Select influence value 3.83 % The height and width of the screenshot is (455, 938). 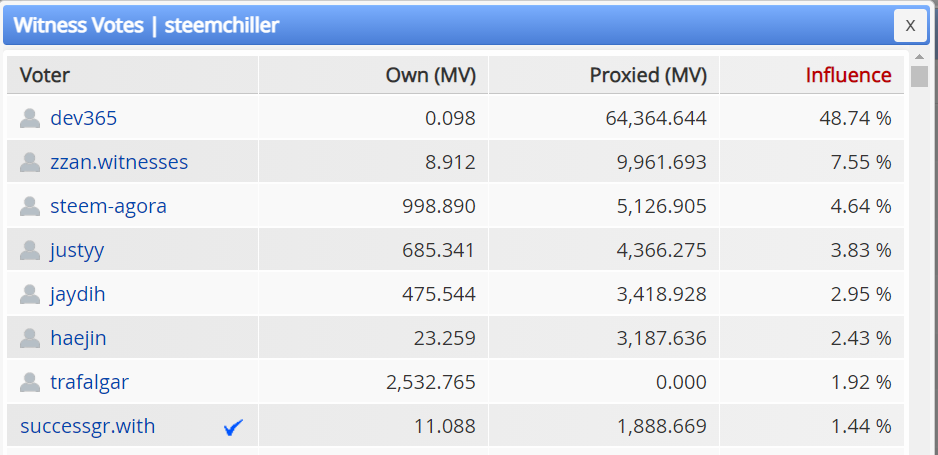click(861, 250)
